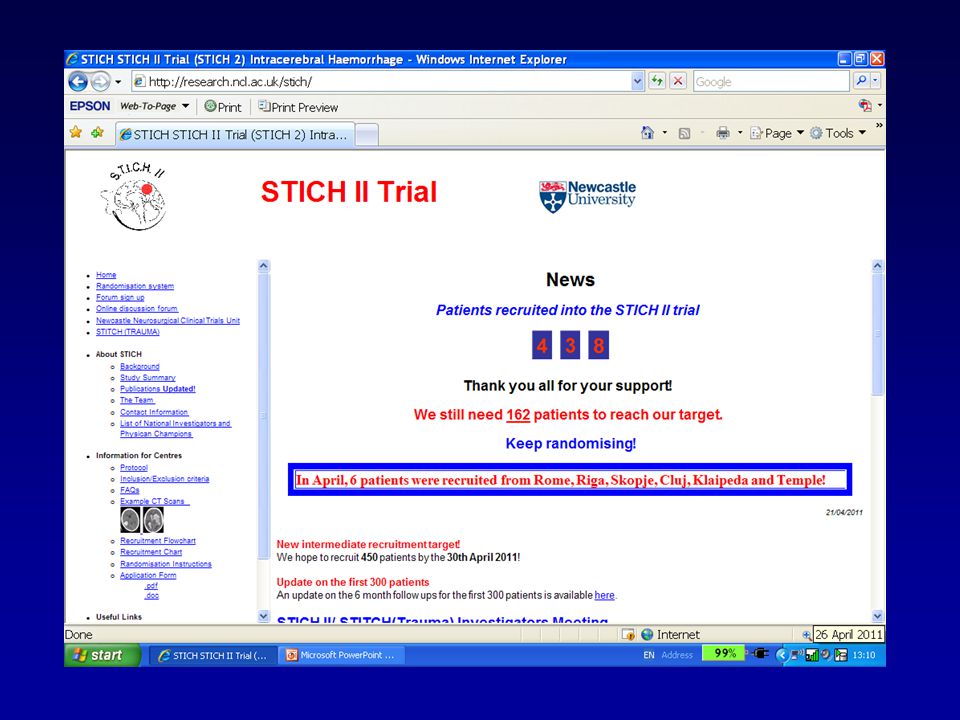
Task: Click the RSS feeds icon
Action: (x=684, y=133)
